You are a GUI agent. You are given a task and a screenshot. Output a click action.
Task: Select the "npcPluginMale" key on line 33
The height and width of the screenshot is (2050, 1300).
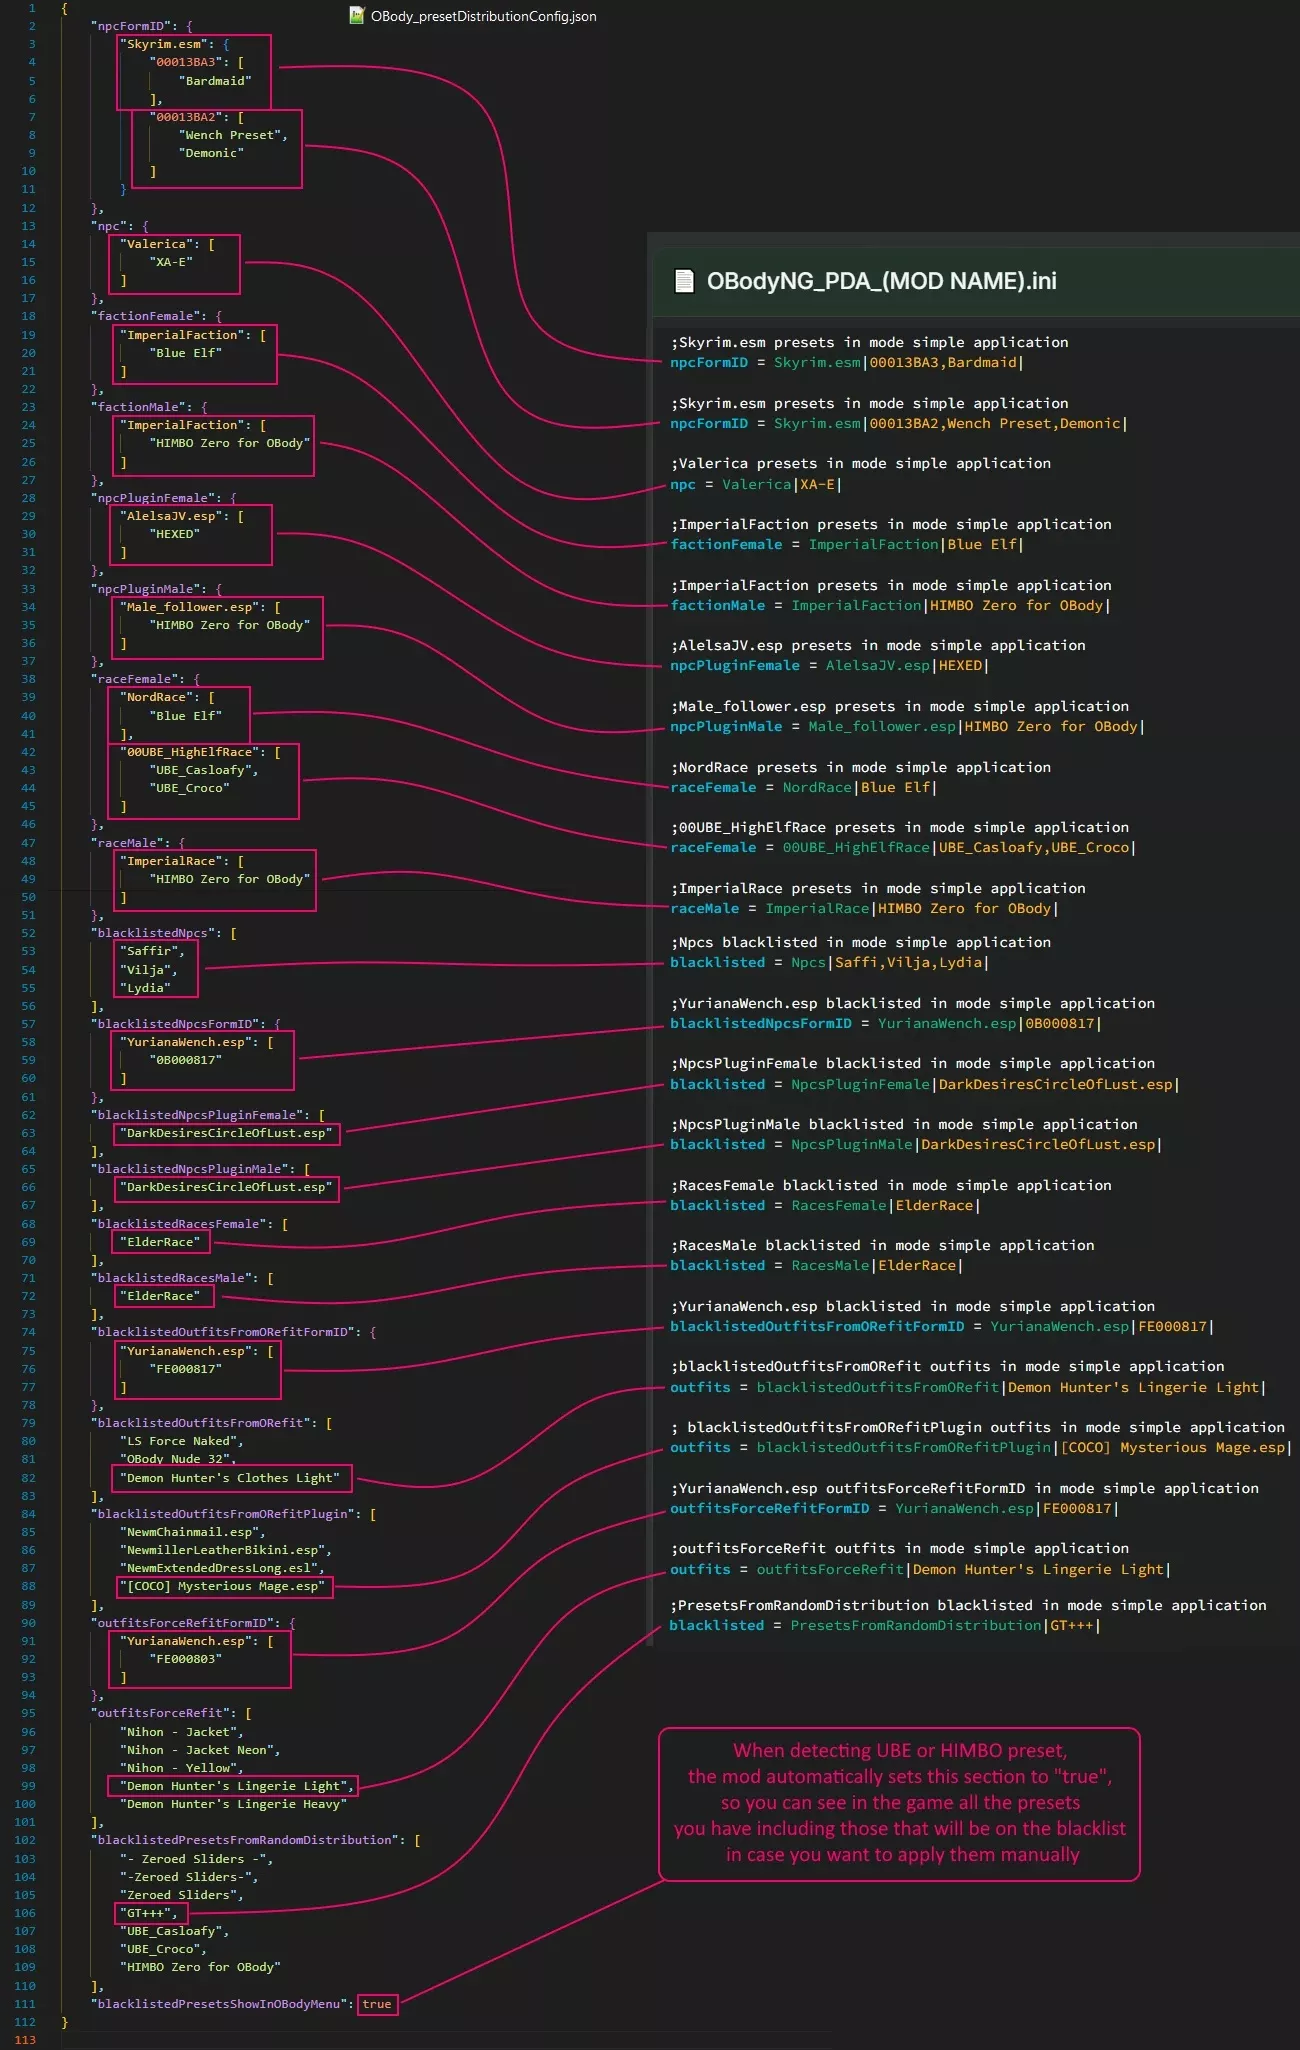pos(146,589)
